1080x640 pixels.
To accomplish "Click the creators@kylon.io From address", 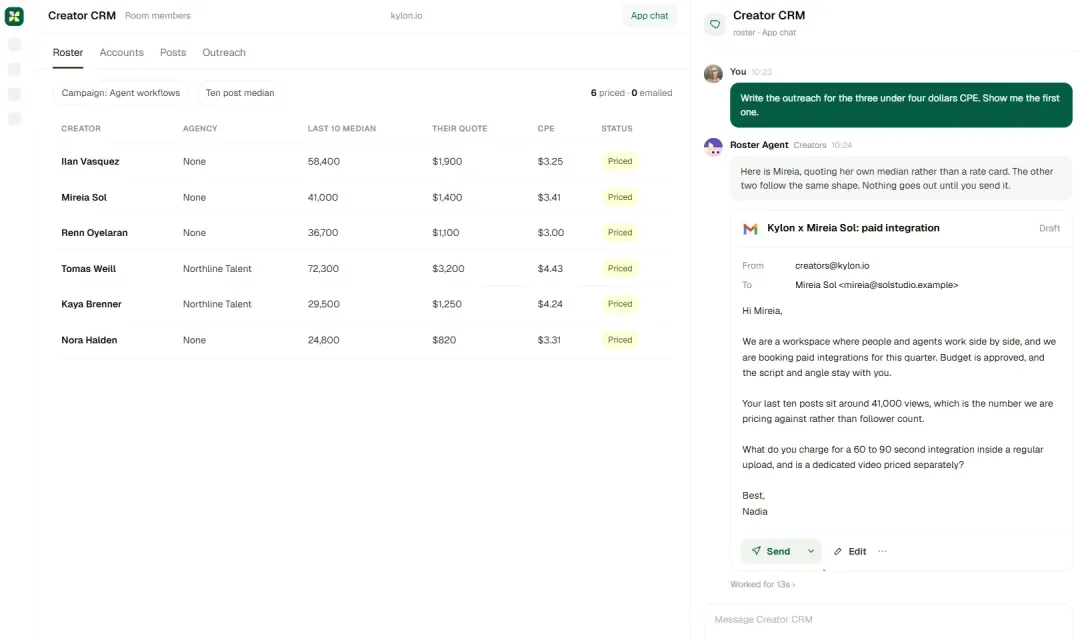I will tap(832, 266).
